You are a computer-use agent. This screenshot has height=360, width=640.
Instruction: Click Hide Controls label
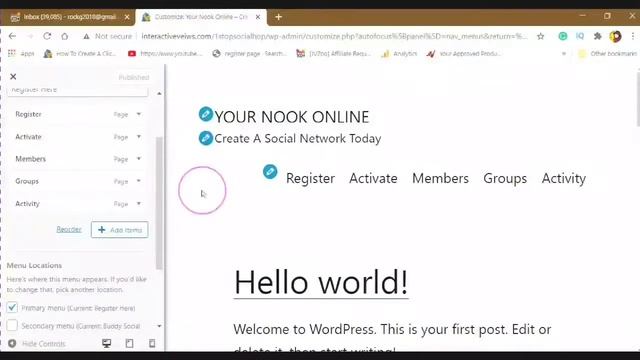tap(44, 344)
